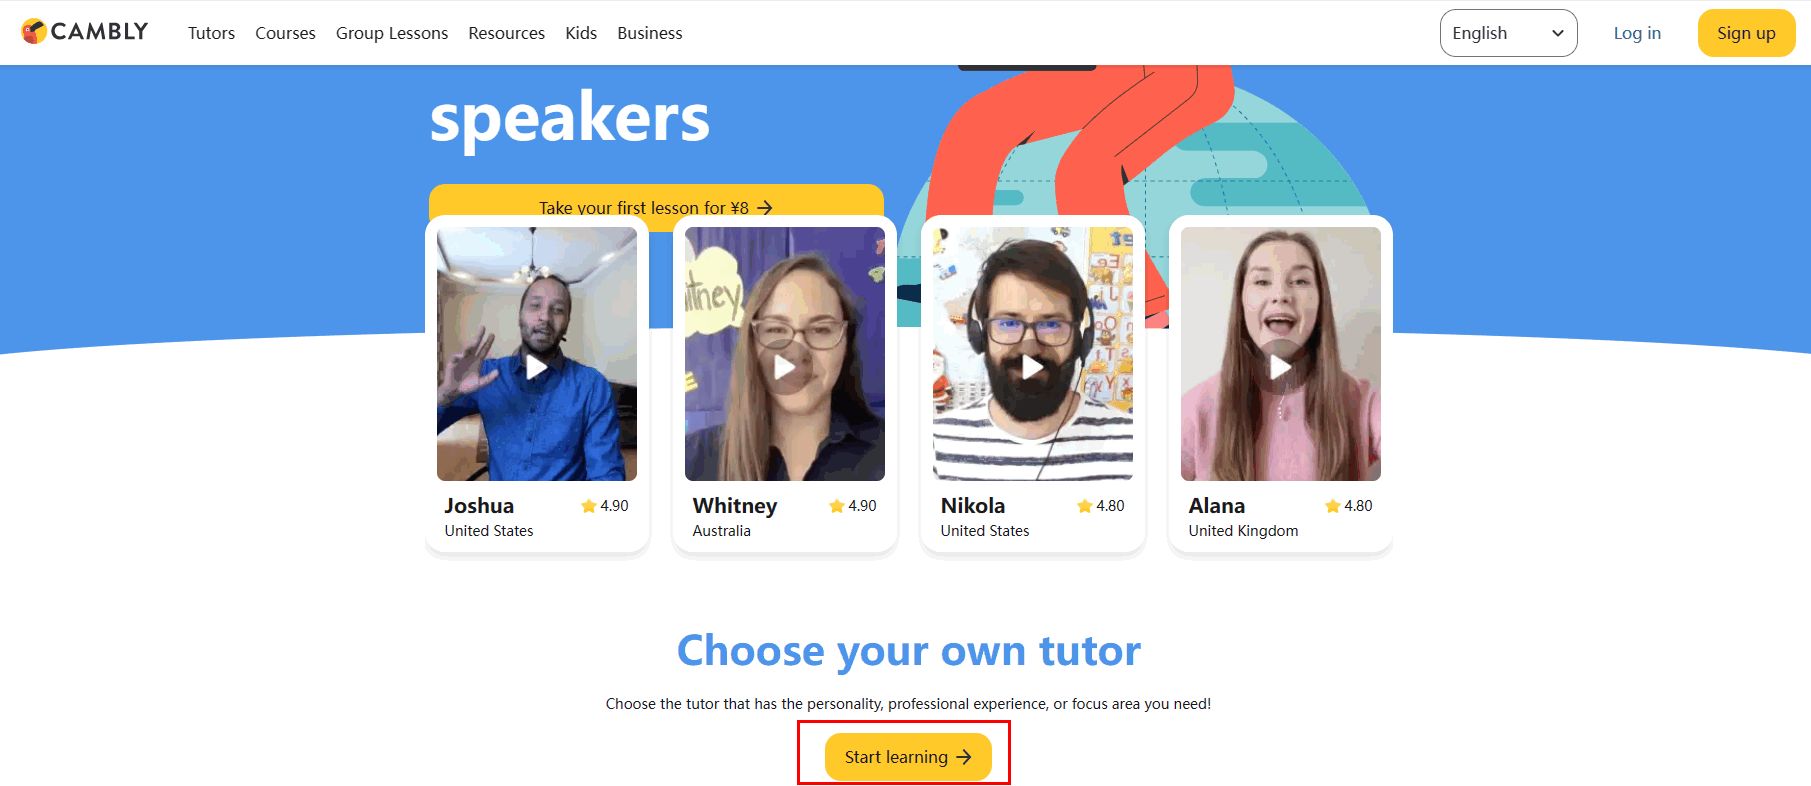Open the Business page link
The height and width of the screenshot is (786, 1811).
pyautogui.click(x=650, y=33)
